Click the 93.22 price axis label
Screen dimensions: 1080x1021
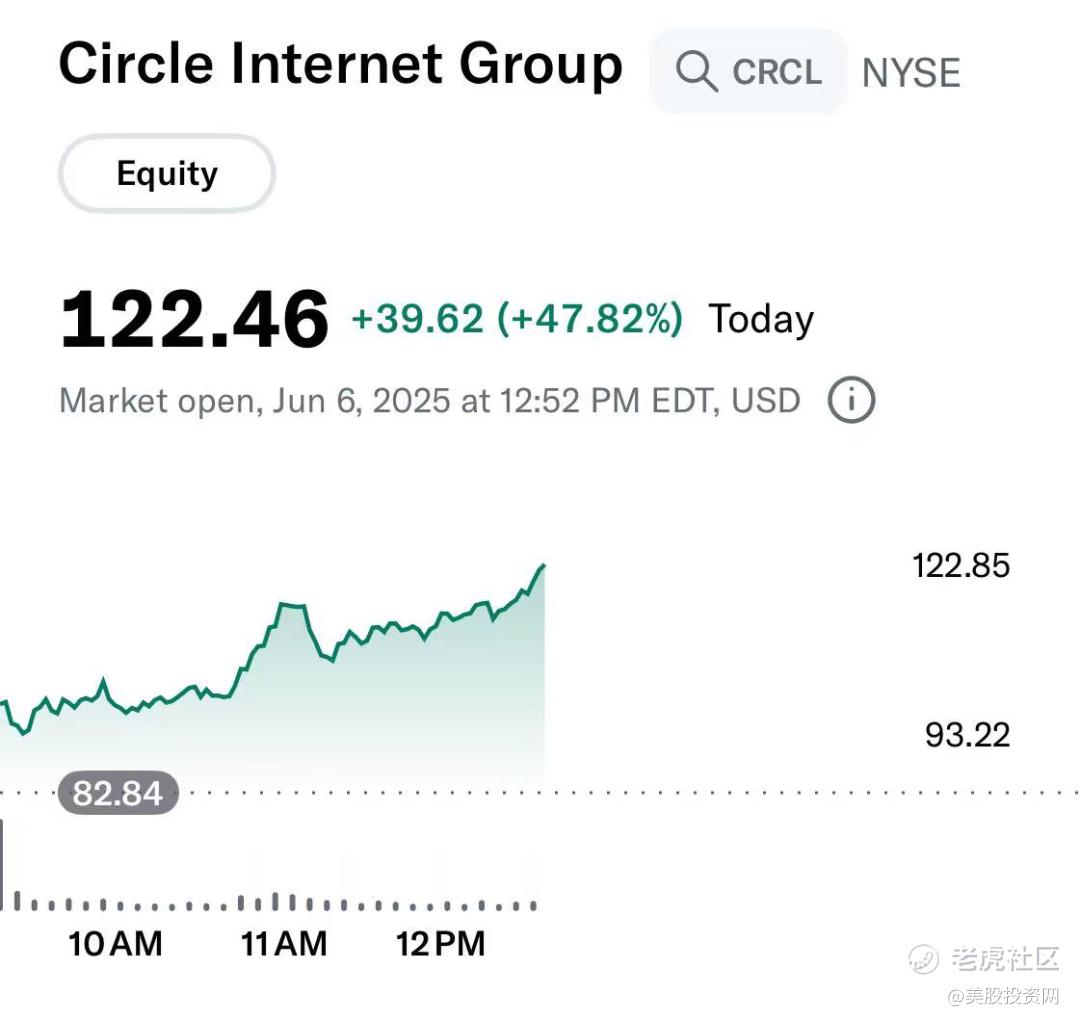click(x=967, y=736)
